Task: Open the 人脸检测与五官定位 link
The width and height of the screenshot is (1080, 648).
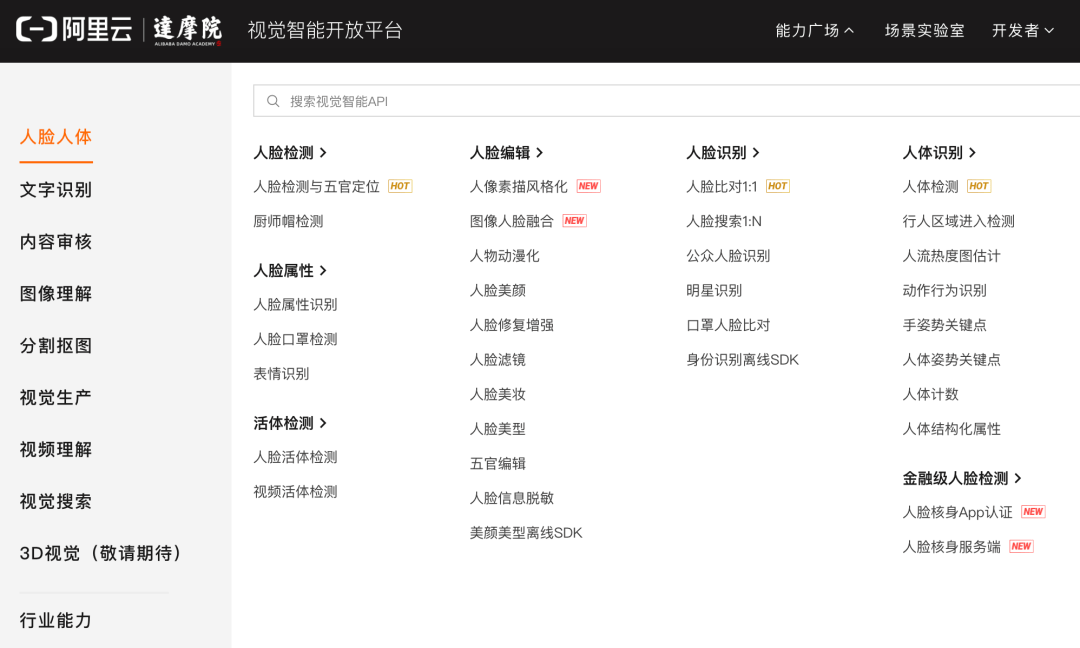Action: point(316,186)
